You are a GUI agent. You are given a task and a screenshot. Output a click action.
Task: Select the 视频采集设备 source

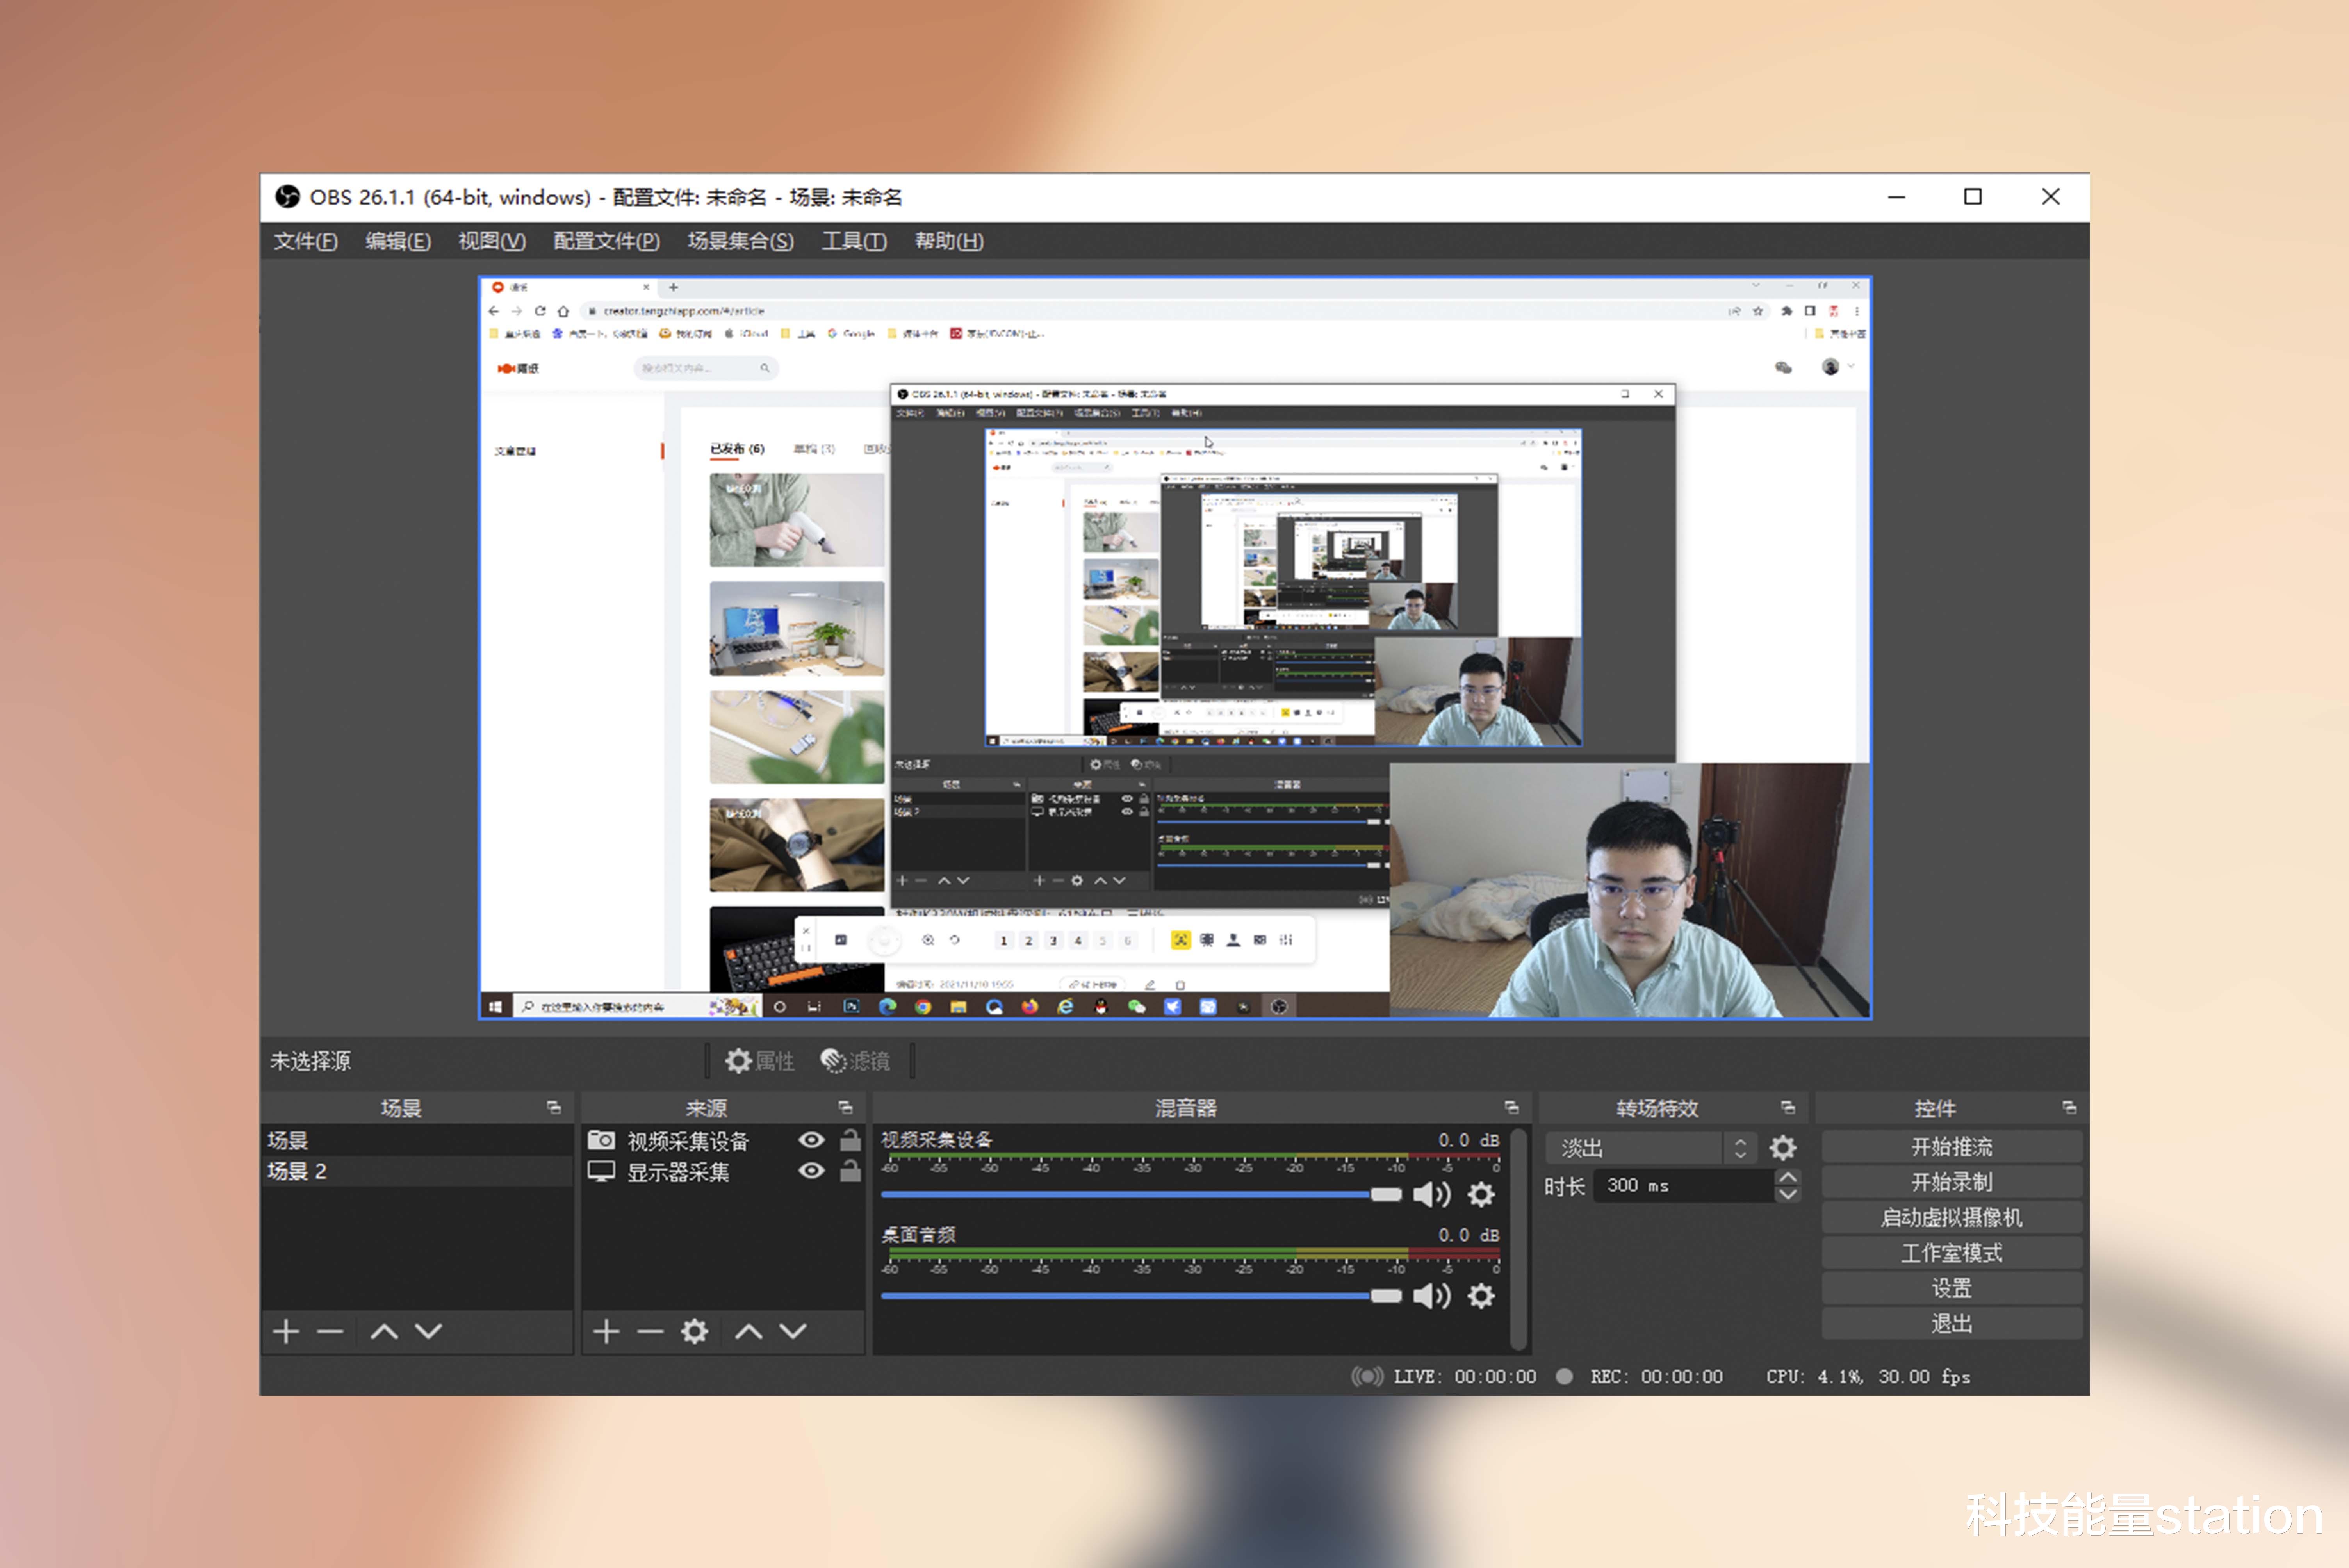pyautogui.click(x=688, y=1141)
